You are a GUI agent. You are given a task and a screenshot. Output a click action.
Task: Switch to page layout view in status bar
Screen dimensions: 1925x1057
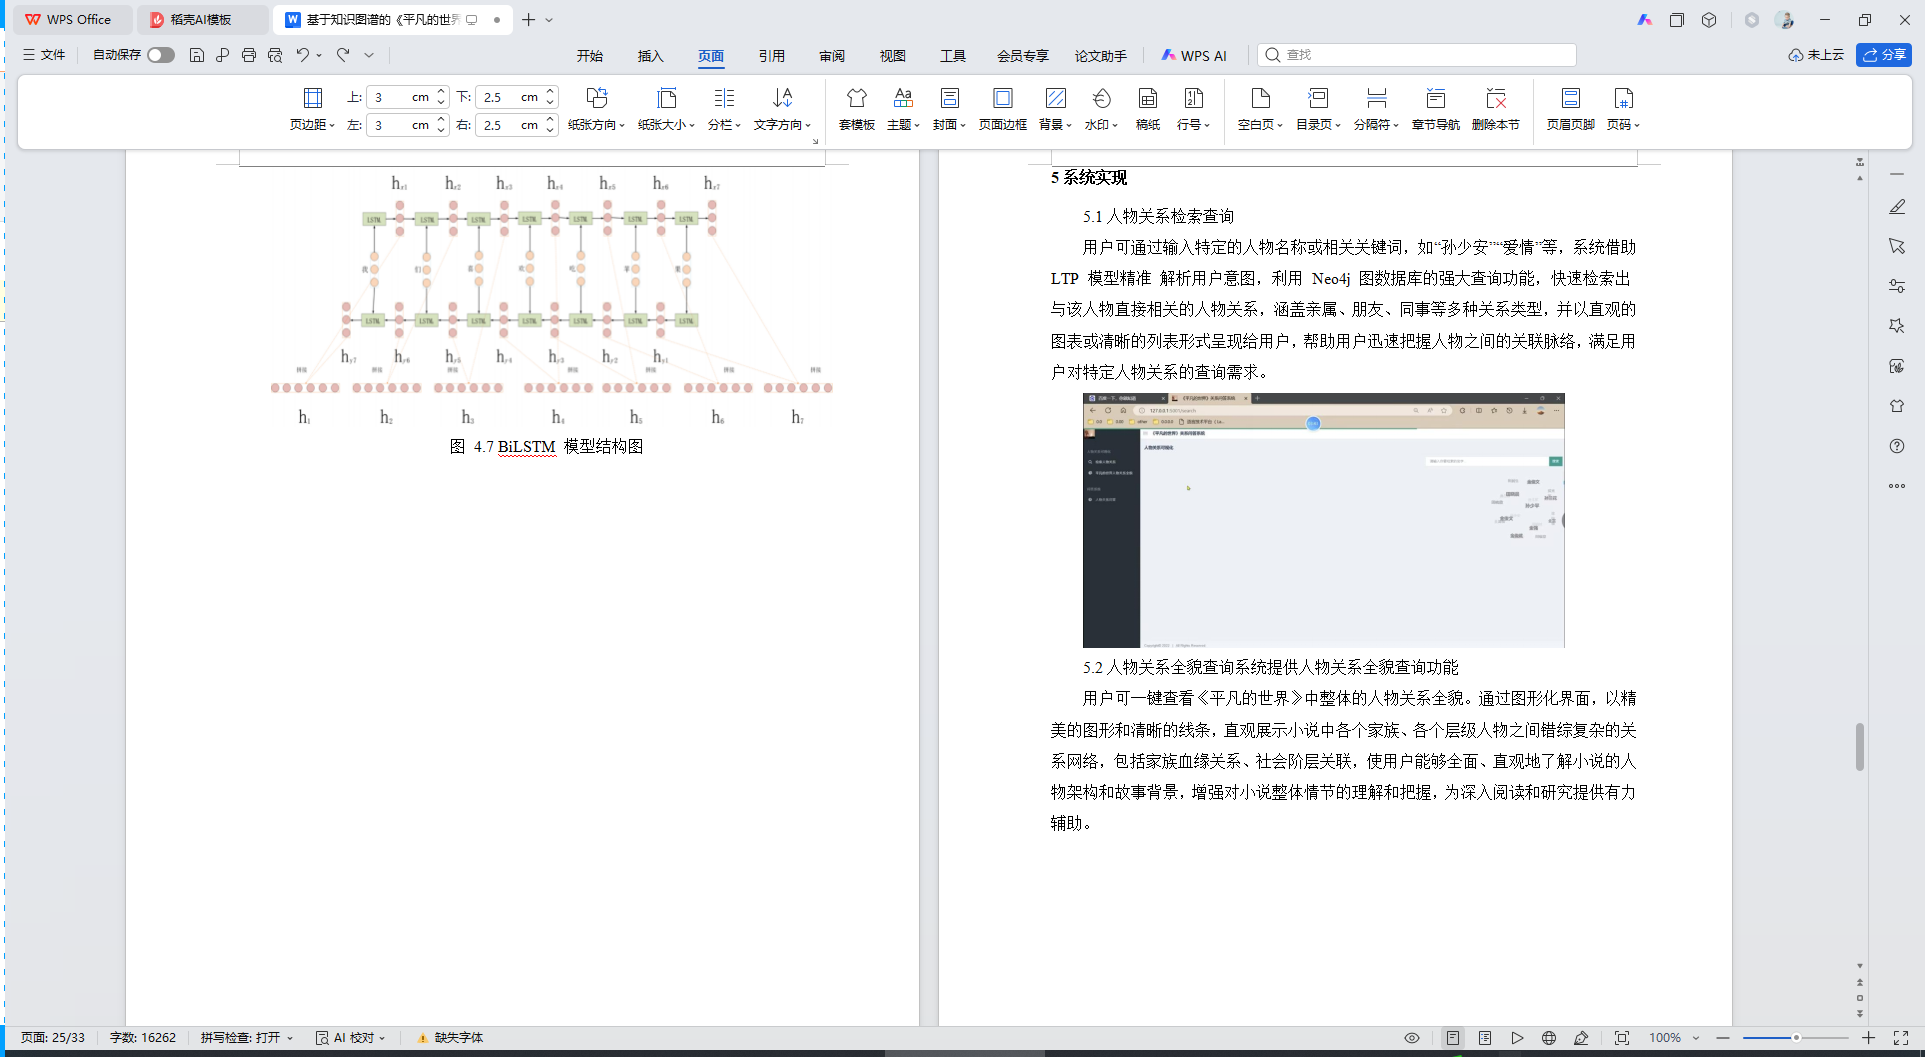(x=1453, y=1038)
